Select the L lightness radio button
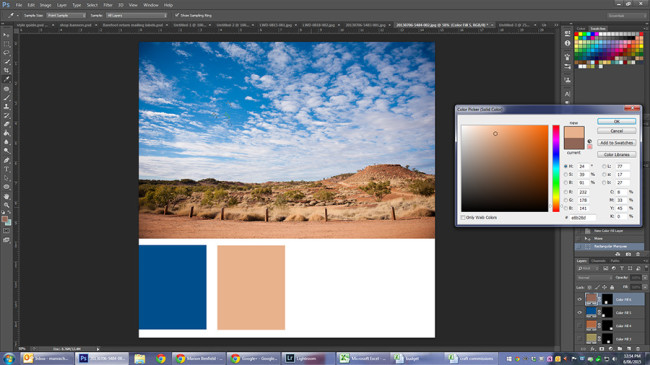The height and width of the screenshot is (365, 650). [604, 166]
